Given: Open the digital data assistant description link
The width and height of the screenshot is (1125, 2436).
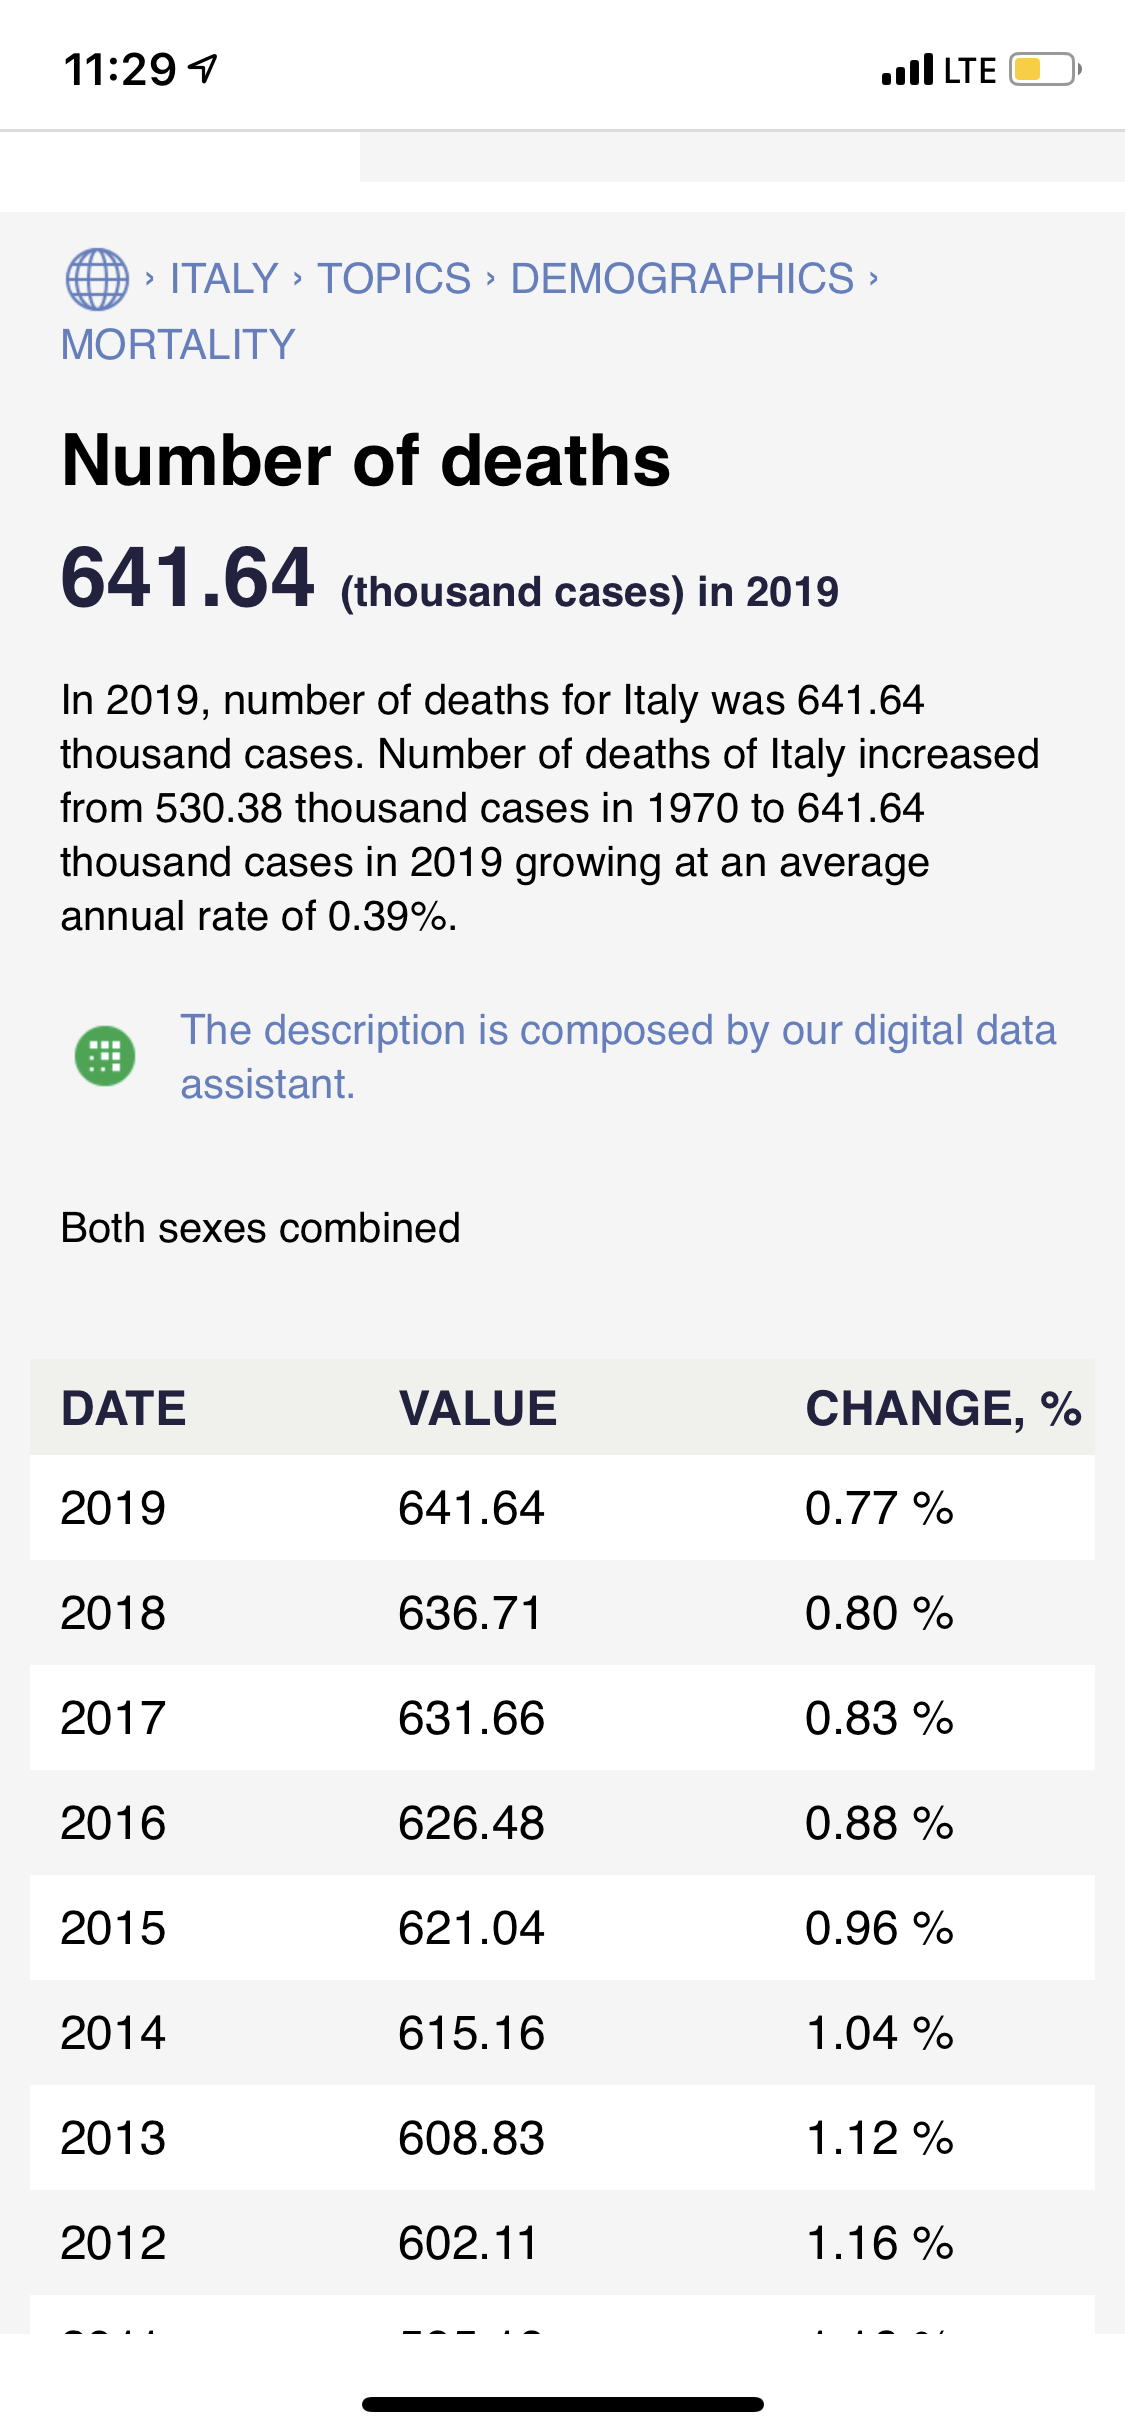Looking at the screenshot, I should click(x=617, y=1057).
